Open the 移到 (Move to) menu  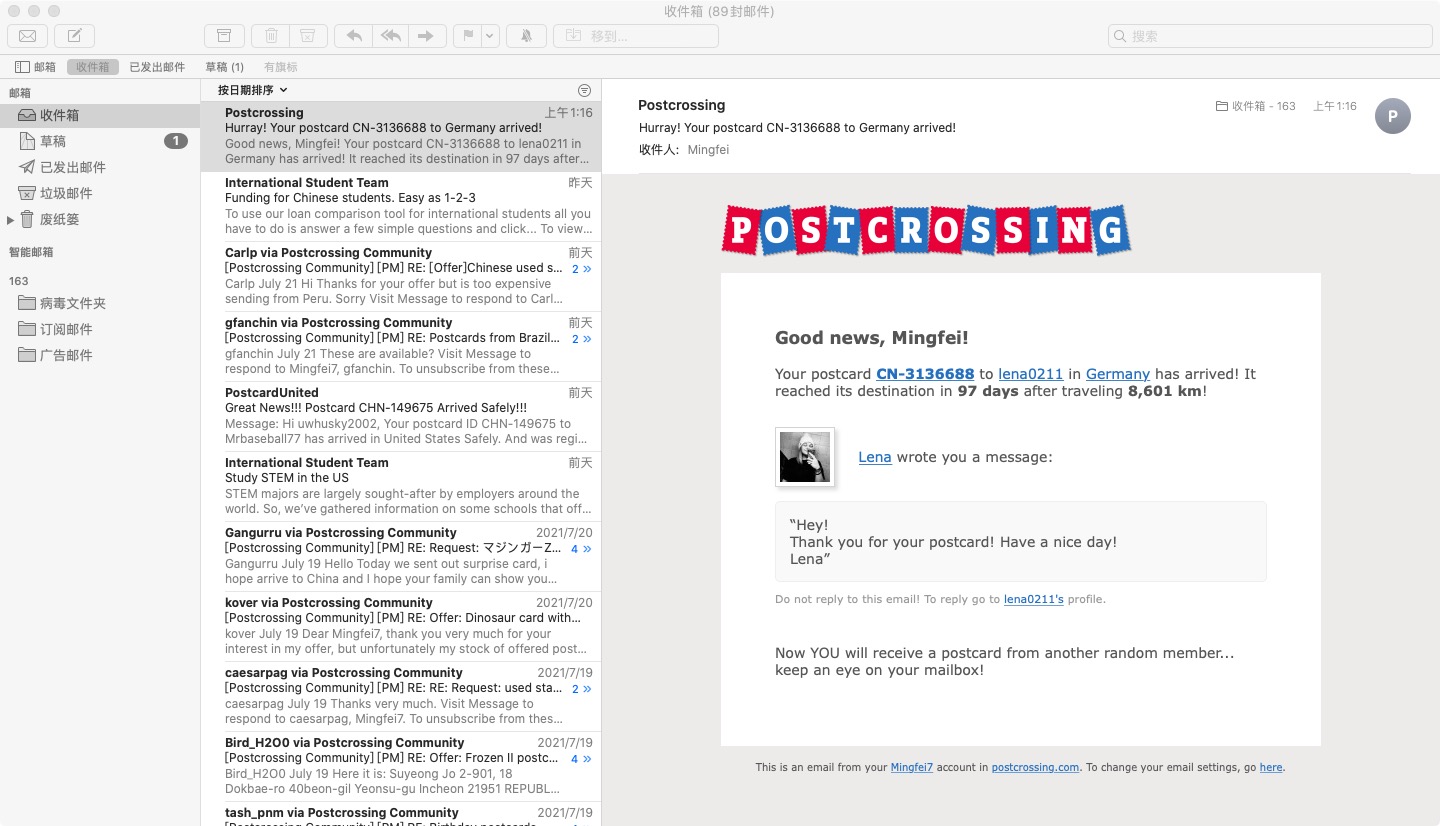tap(636, 36)
